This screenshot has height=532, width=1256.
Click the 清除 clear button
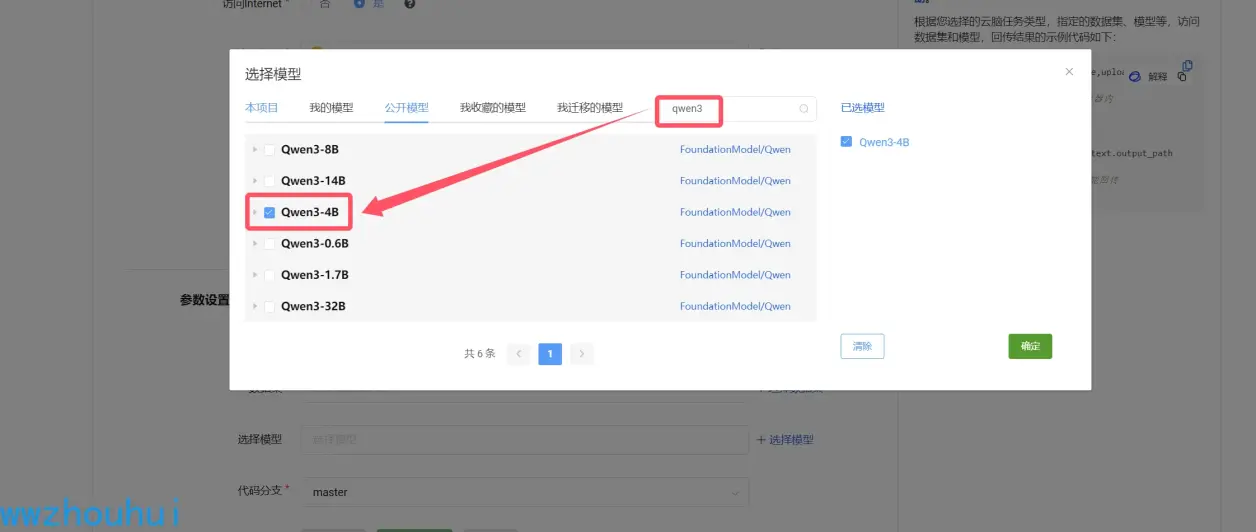tap(862, 346)
